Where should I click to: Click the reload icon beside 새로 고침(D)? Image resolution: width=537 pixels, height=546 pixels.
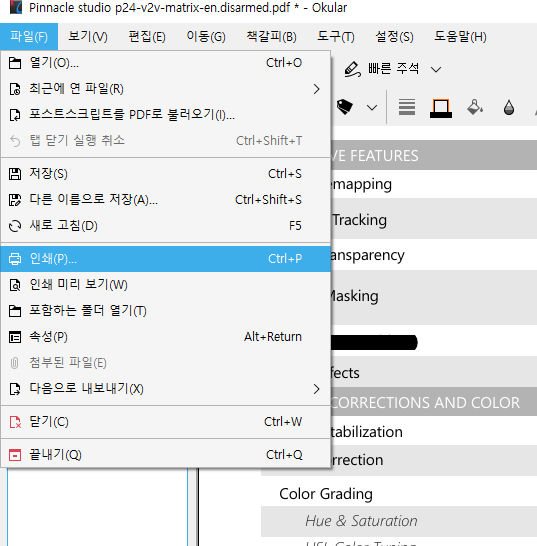pos(15,226)
